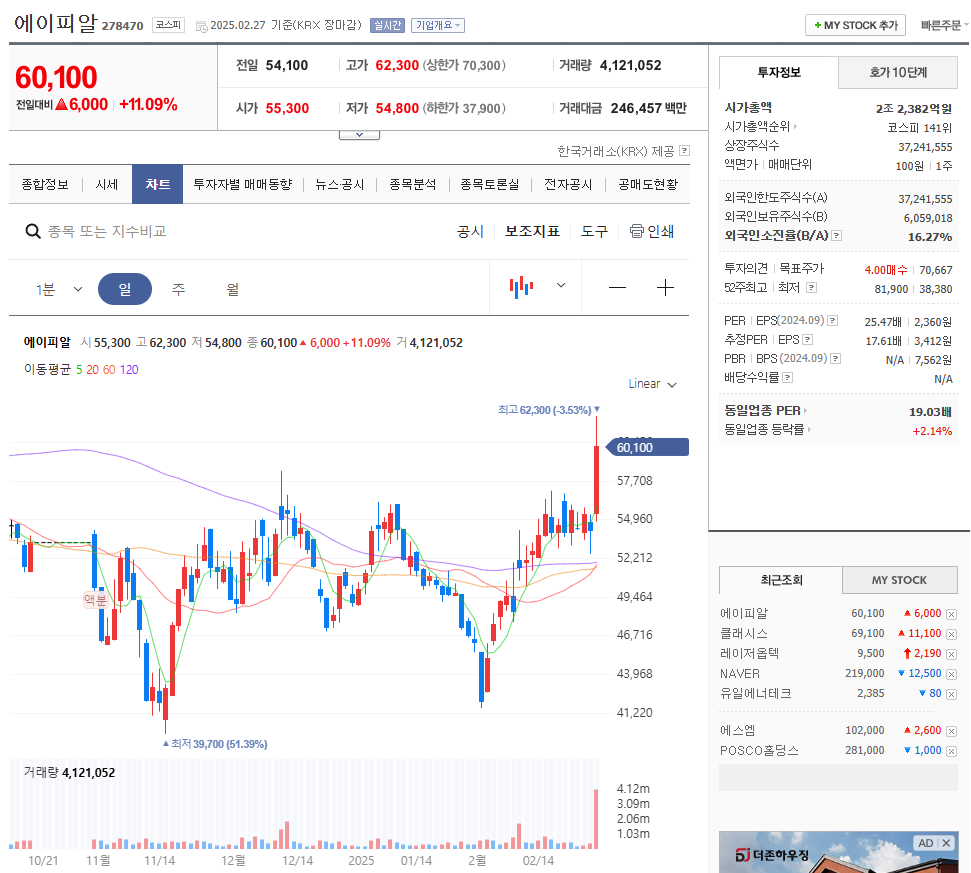The image size is (971, 873).
Task: Open 클래시스 in recent list
Action: tap(744, 633)
